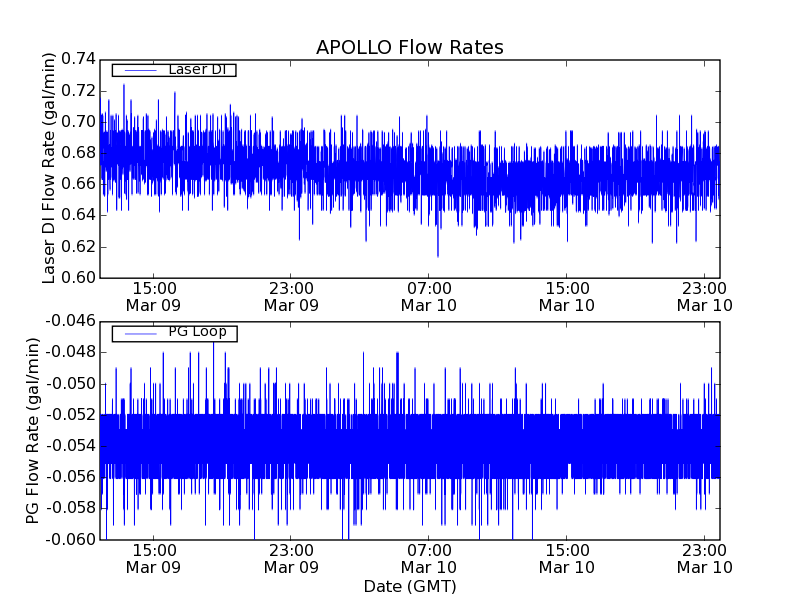The image size is (800, 600).
Task: Click the -0.054 tick label on bottom plot
Action: point(70,446)
